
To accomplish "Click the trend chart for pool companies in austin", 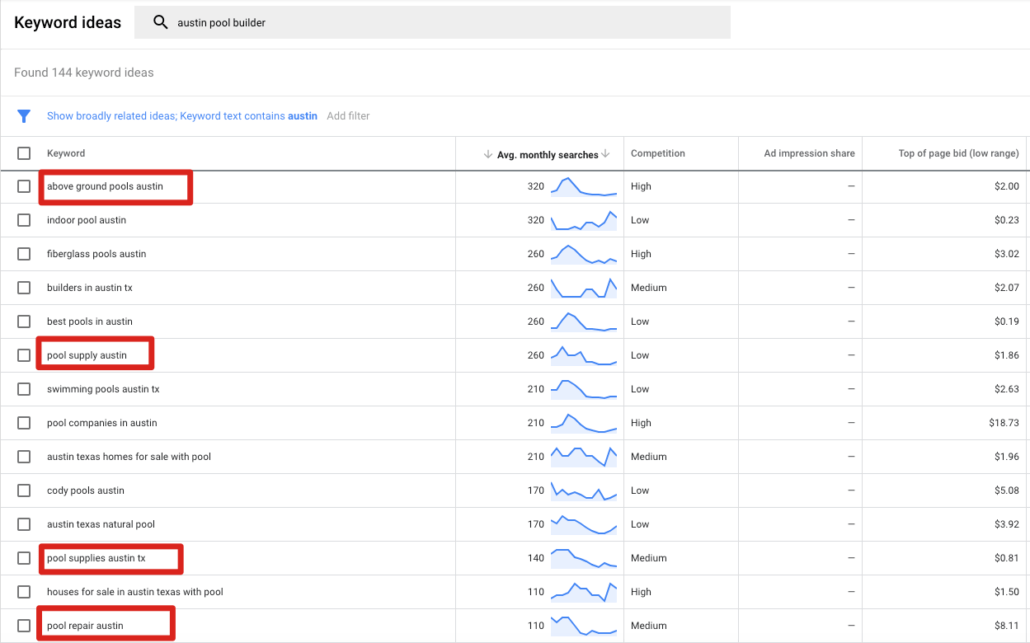I will tap(584, 423).
